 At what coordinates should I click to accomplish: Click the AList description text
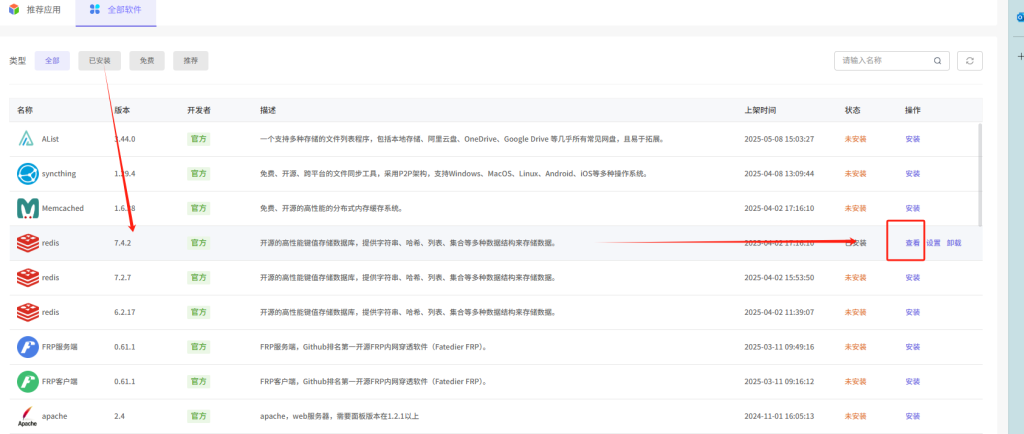click(462, 139)
